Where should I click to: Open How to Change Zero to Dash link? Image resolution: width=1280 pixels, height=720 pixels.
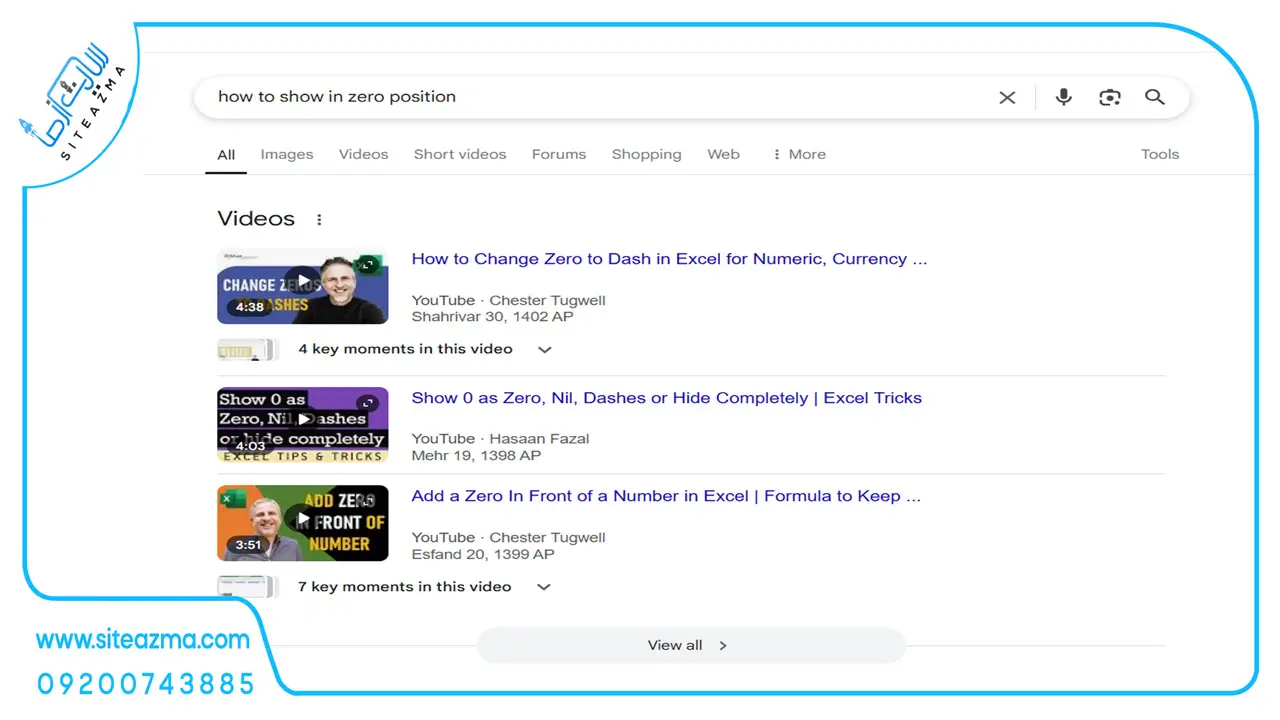pyautogui.click(x=669, y=259)
